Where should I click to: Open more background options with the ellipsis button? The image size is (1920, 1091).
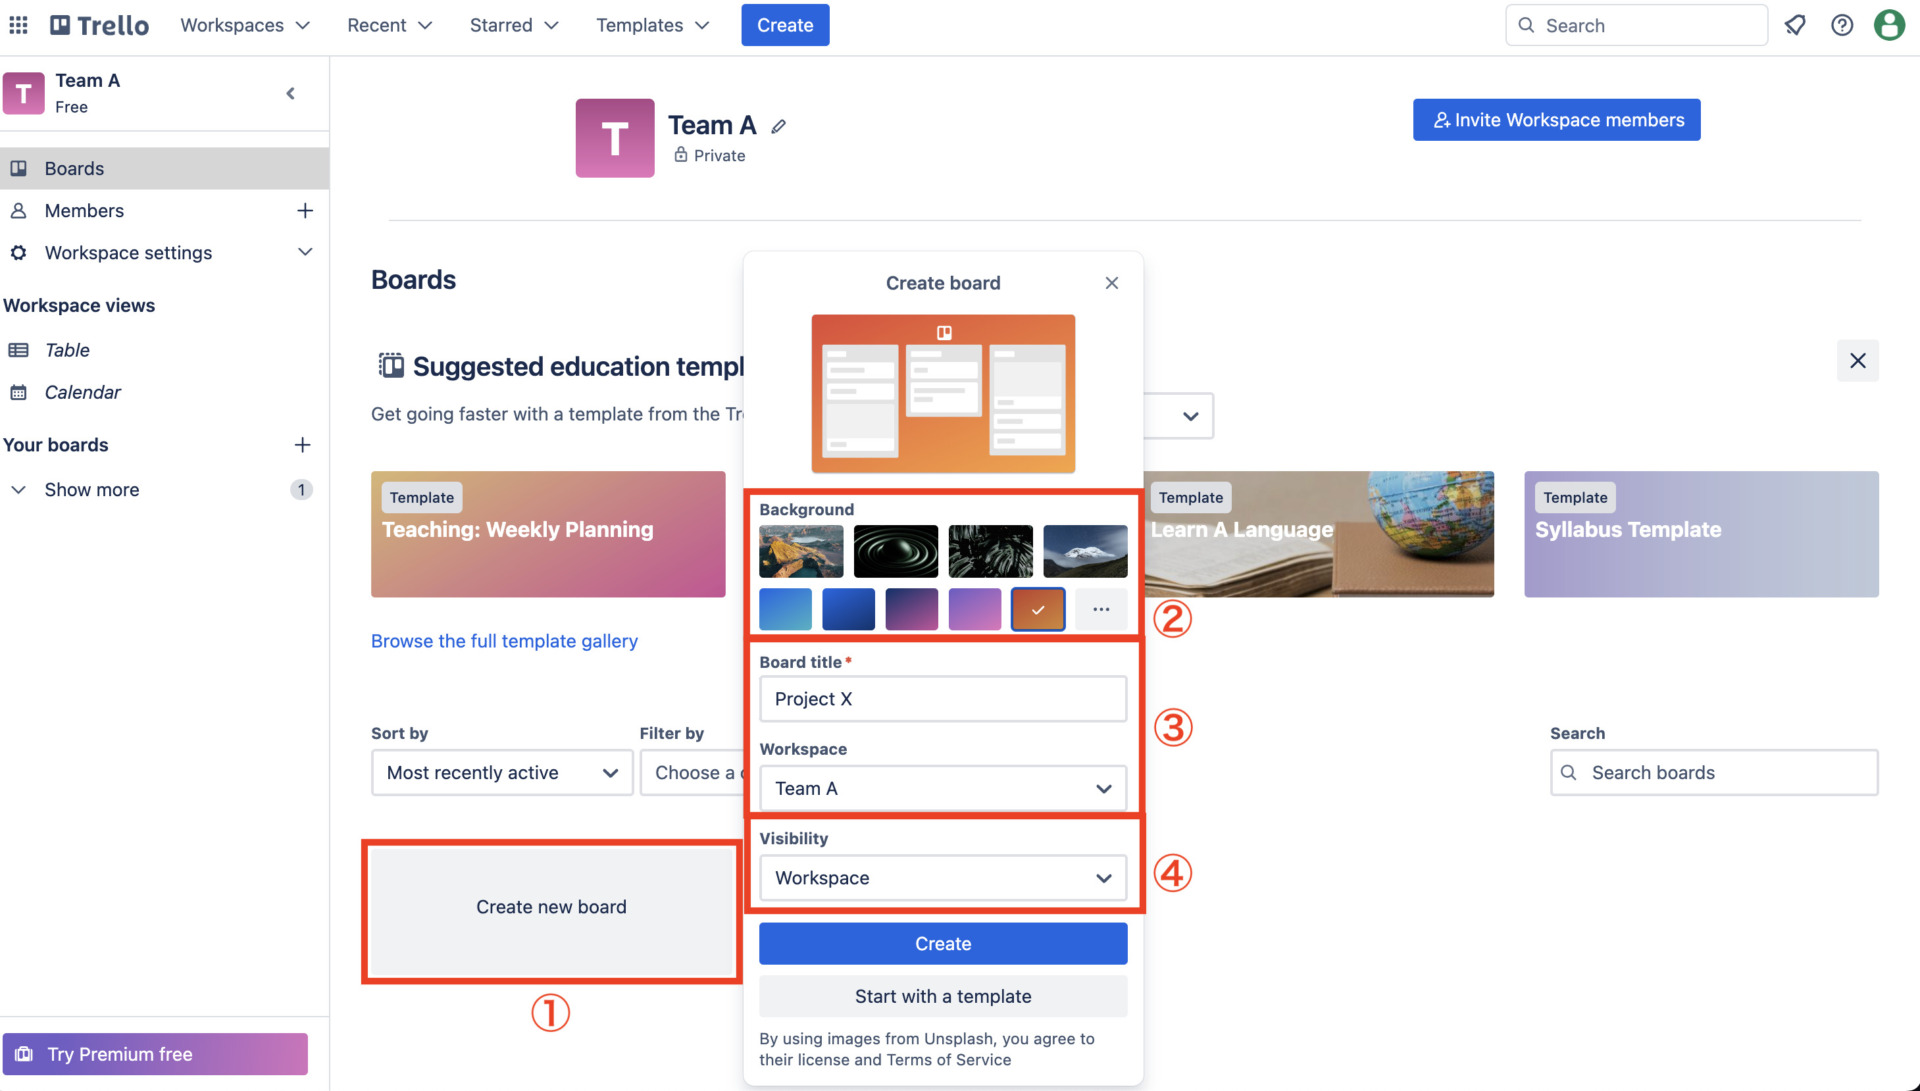pos(1101,609)
